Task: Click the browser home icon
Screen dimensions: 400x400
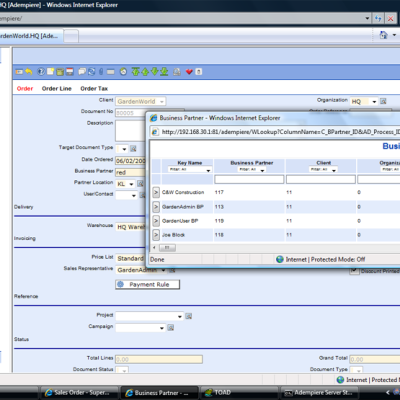Action: click(384, 35)
